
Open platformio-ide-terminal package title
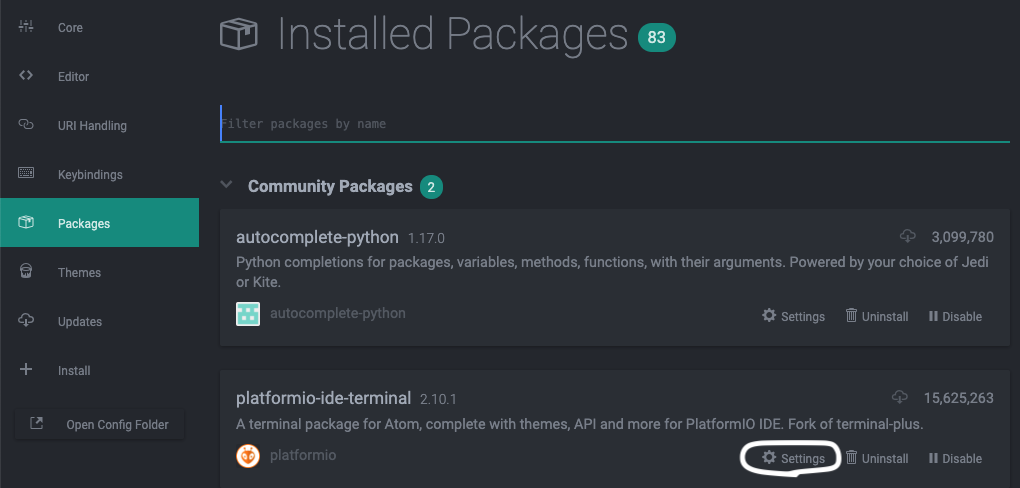click(324, 398)
